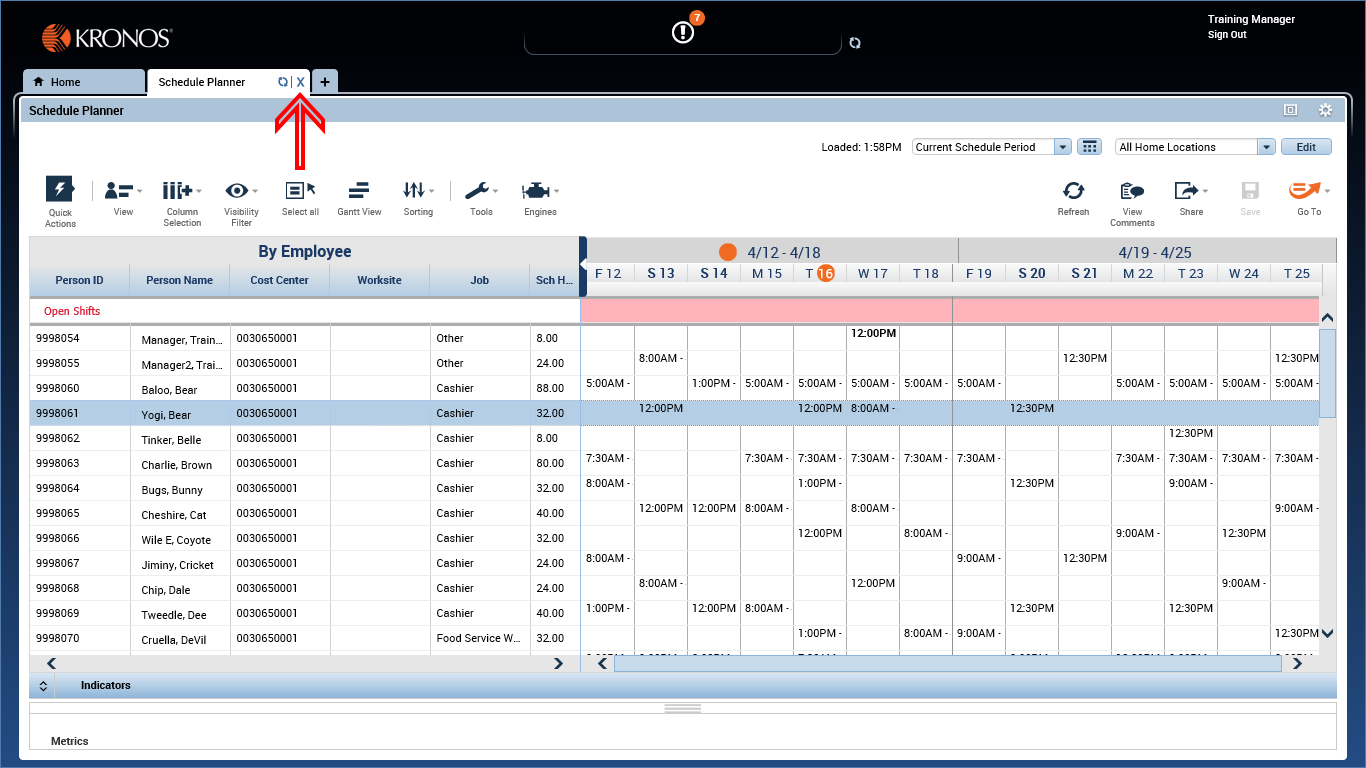
Task: Open the Current Schedule Period dropdown
Action: coord(1062,146)
